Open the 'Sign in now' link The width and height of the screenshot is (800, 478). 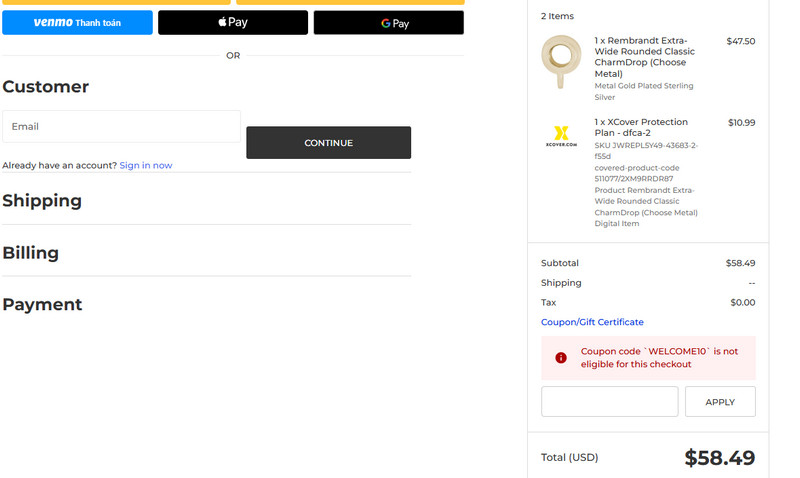146,165
